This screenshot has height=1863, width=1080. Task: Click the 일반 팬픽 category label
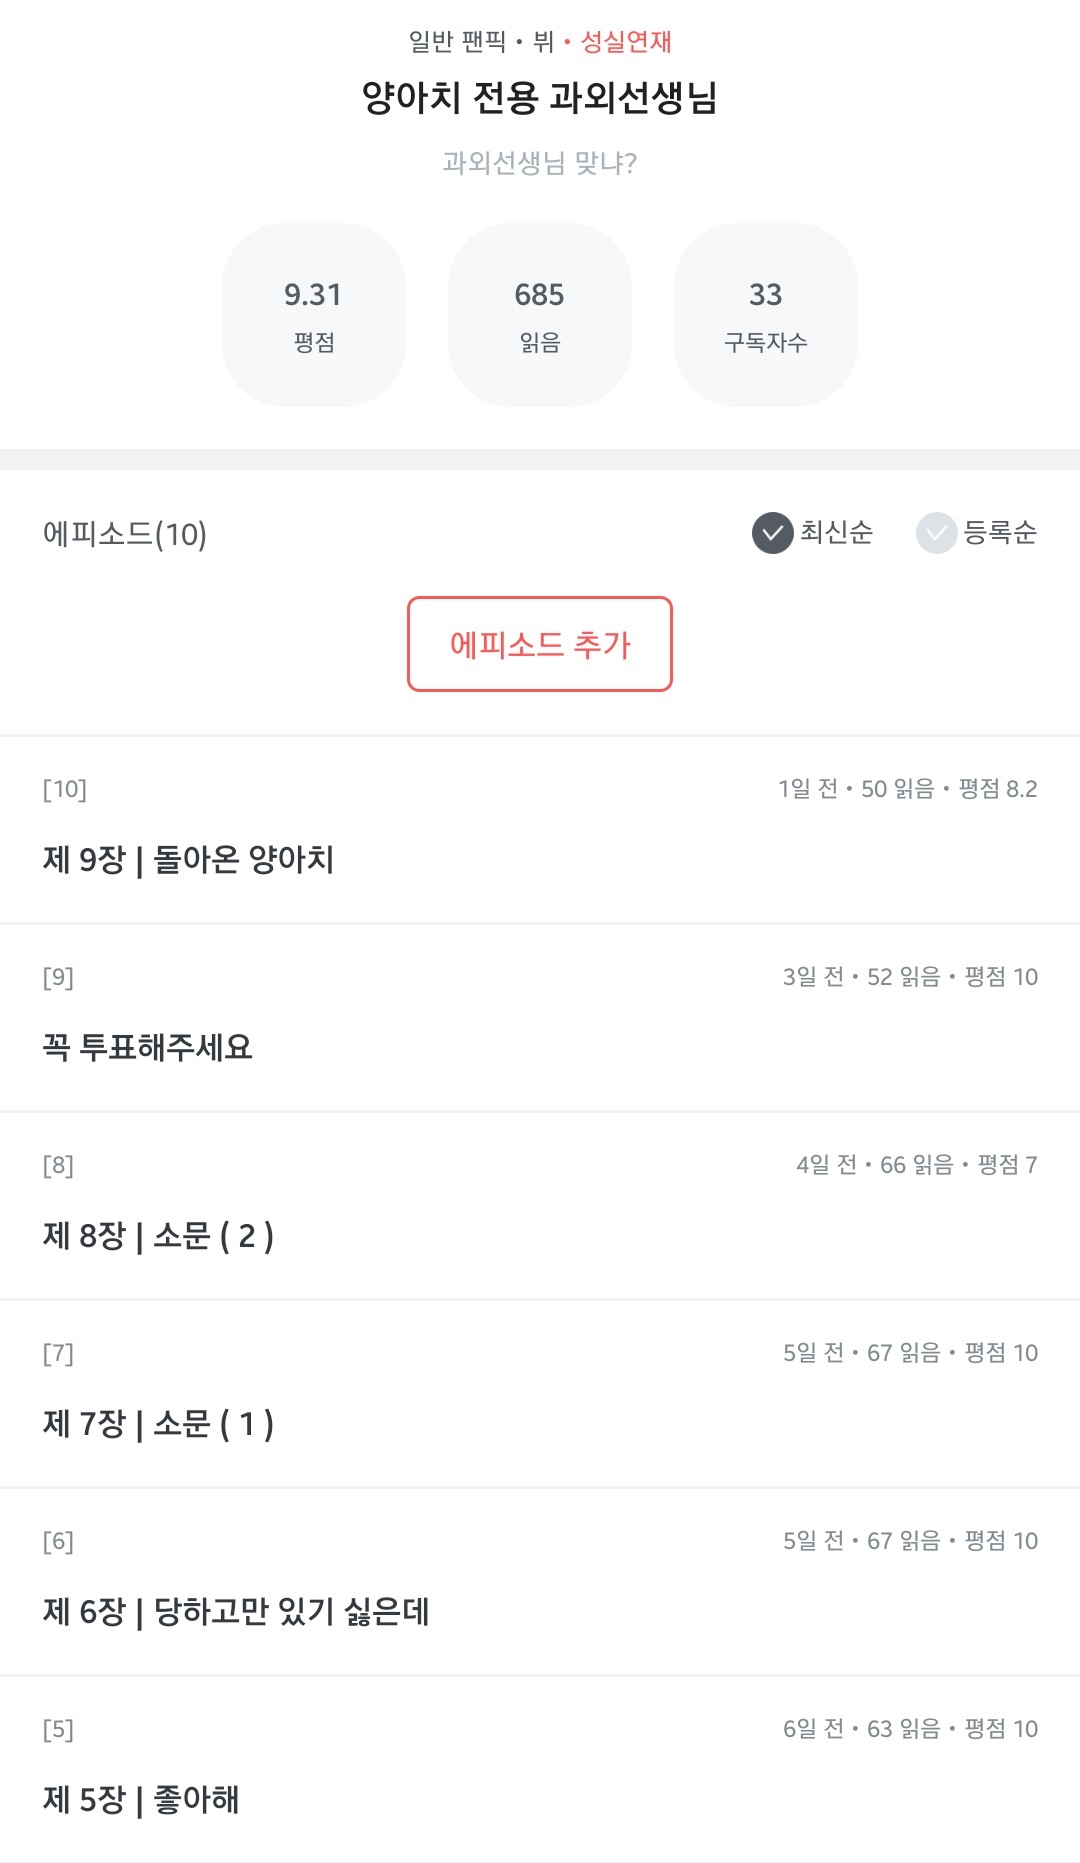[x=457, y=42]
